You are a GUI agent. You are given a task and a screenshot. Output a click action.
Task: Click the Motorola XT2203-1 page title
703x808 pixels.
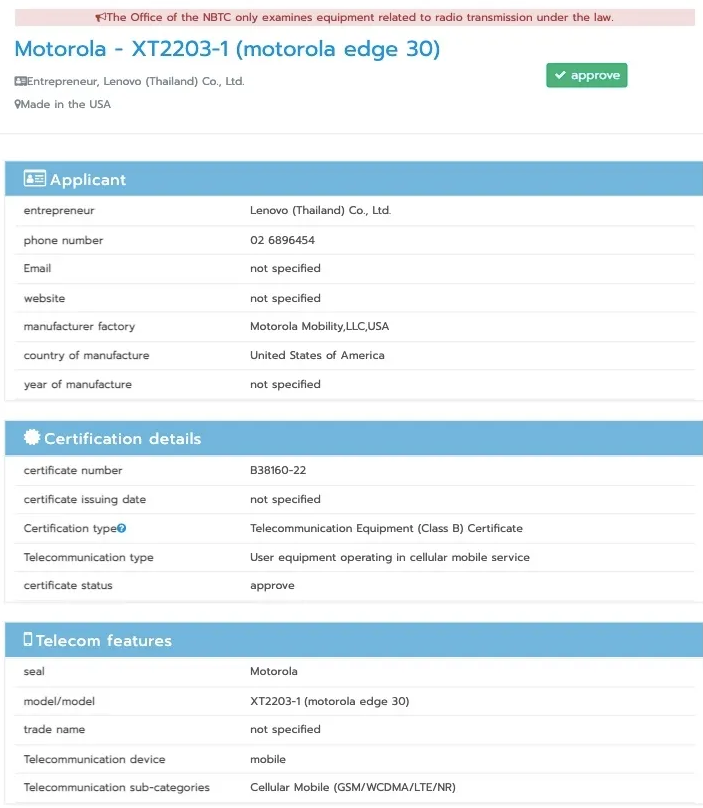click(227, 49)
